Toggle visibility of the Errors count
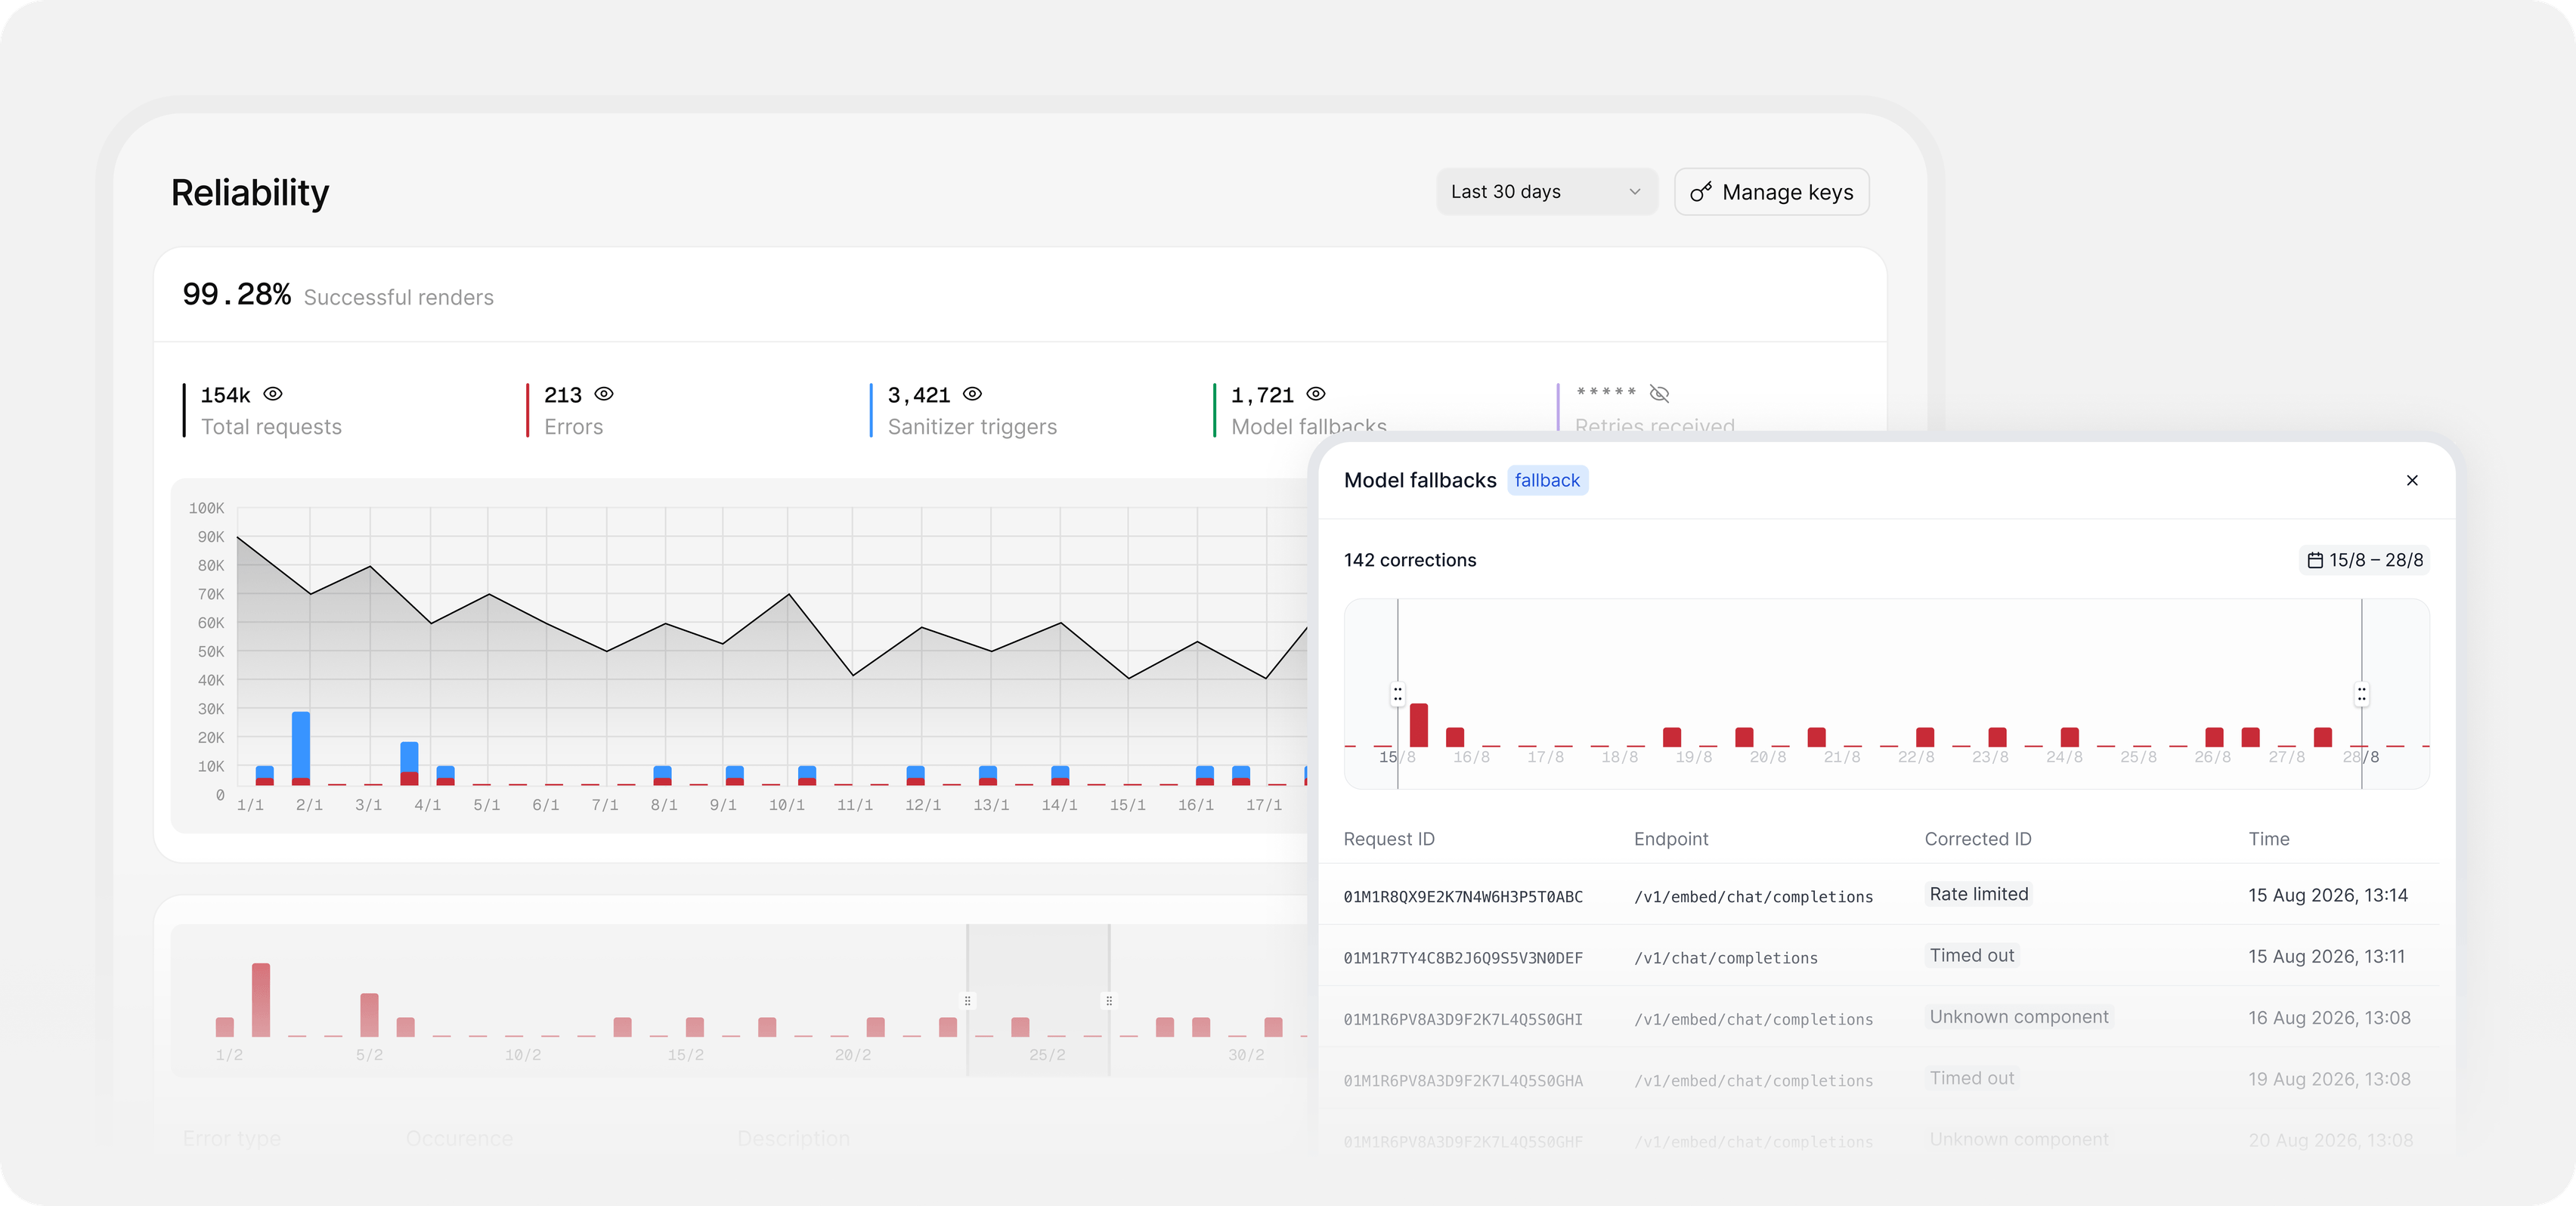The image size is (2576, 1206). (604, 394)
